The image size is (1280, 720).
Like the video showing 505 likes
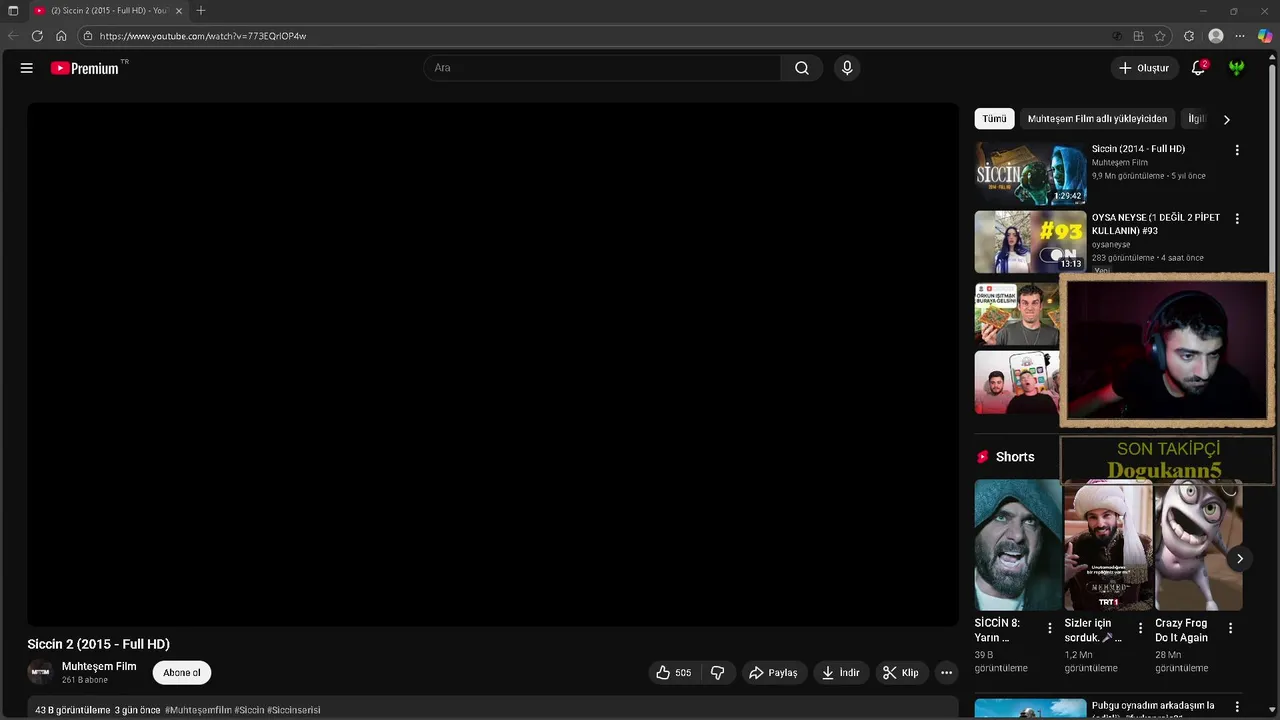pos(674,673)
